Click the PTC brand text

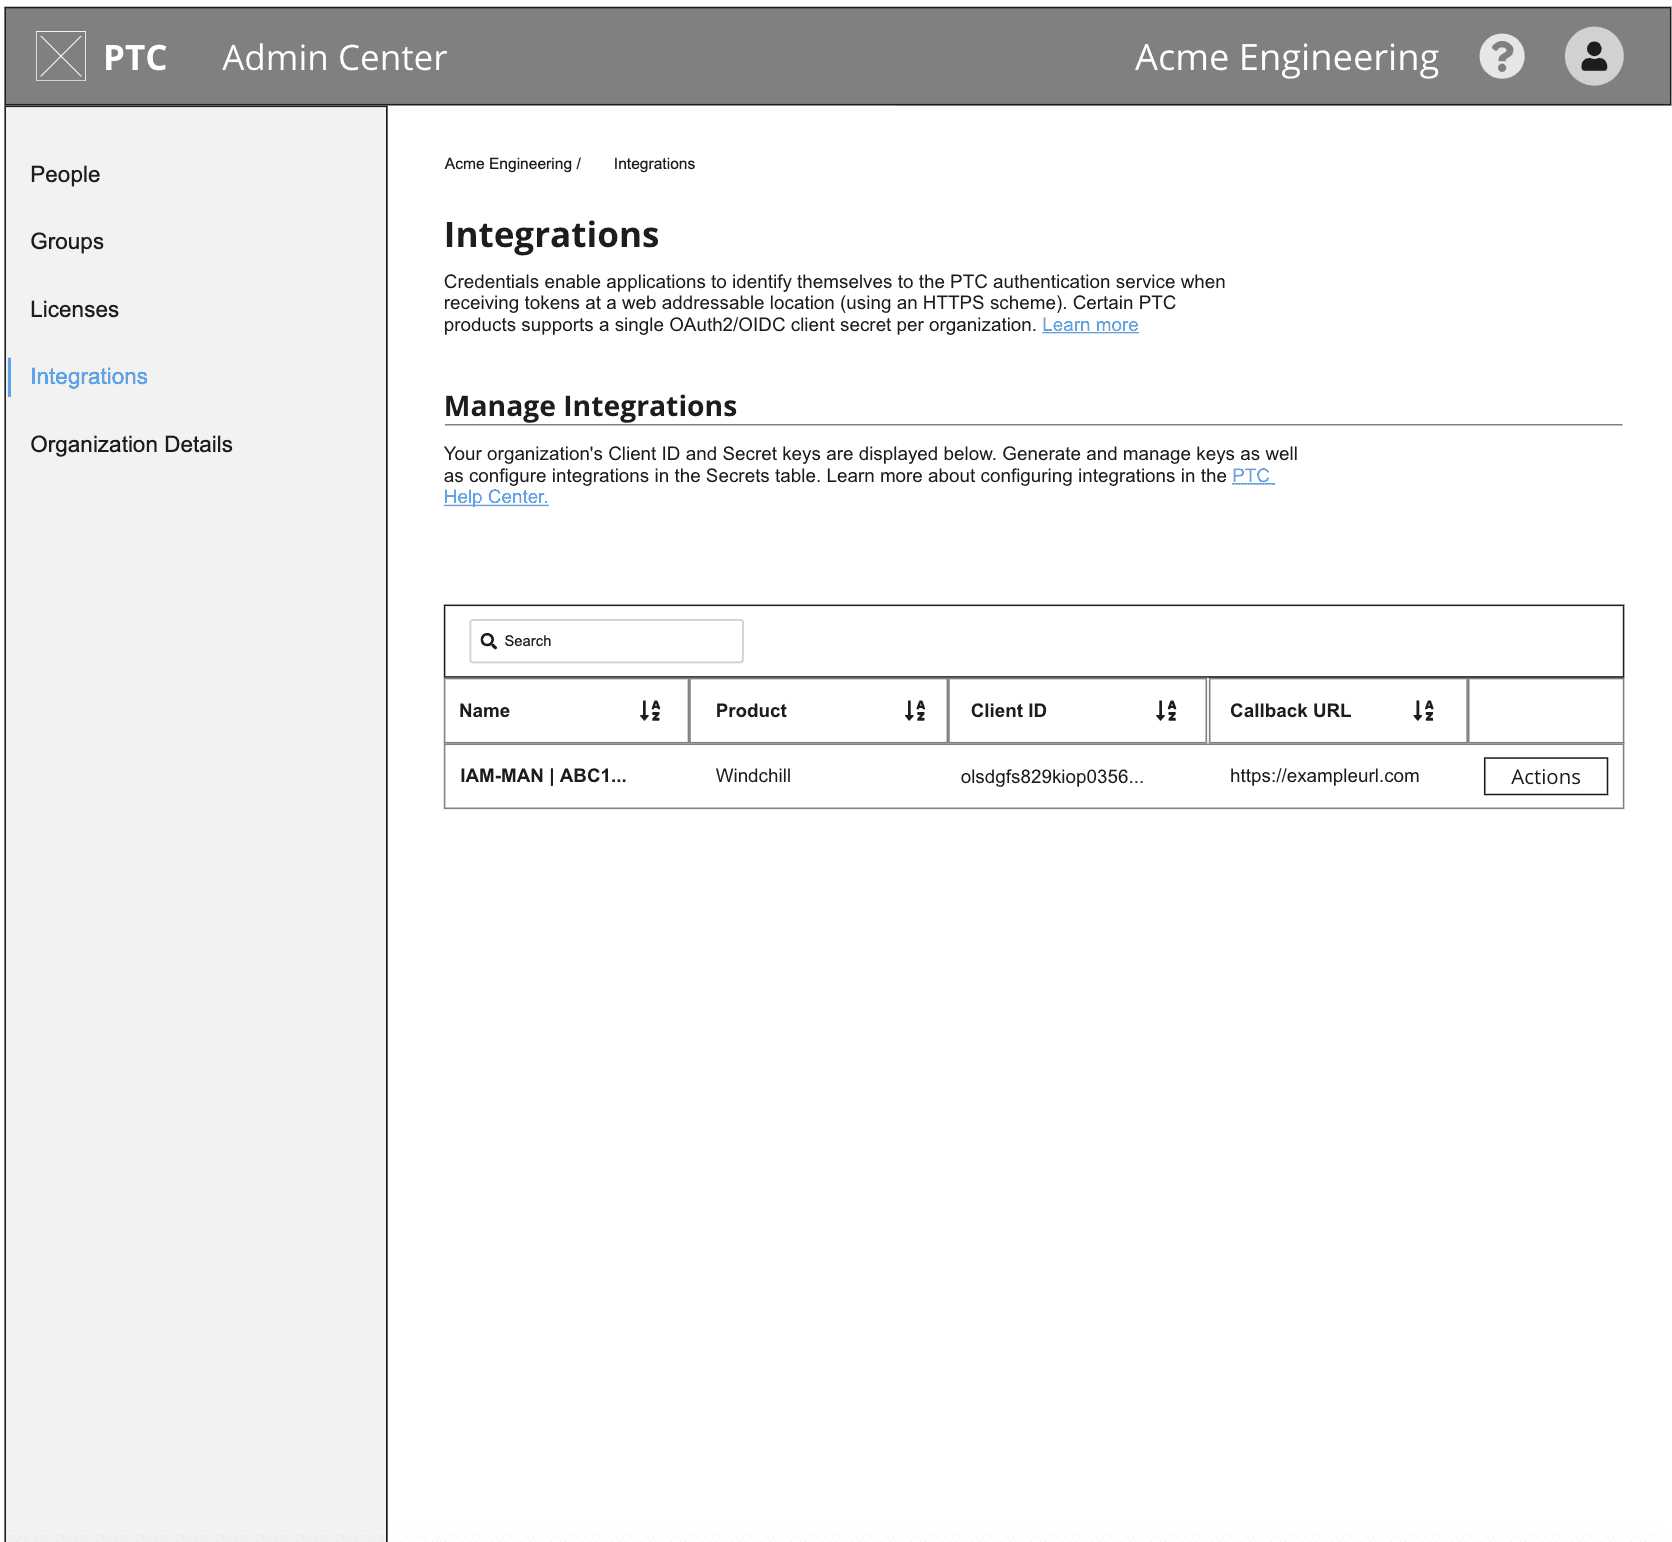point(135,58)
